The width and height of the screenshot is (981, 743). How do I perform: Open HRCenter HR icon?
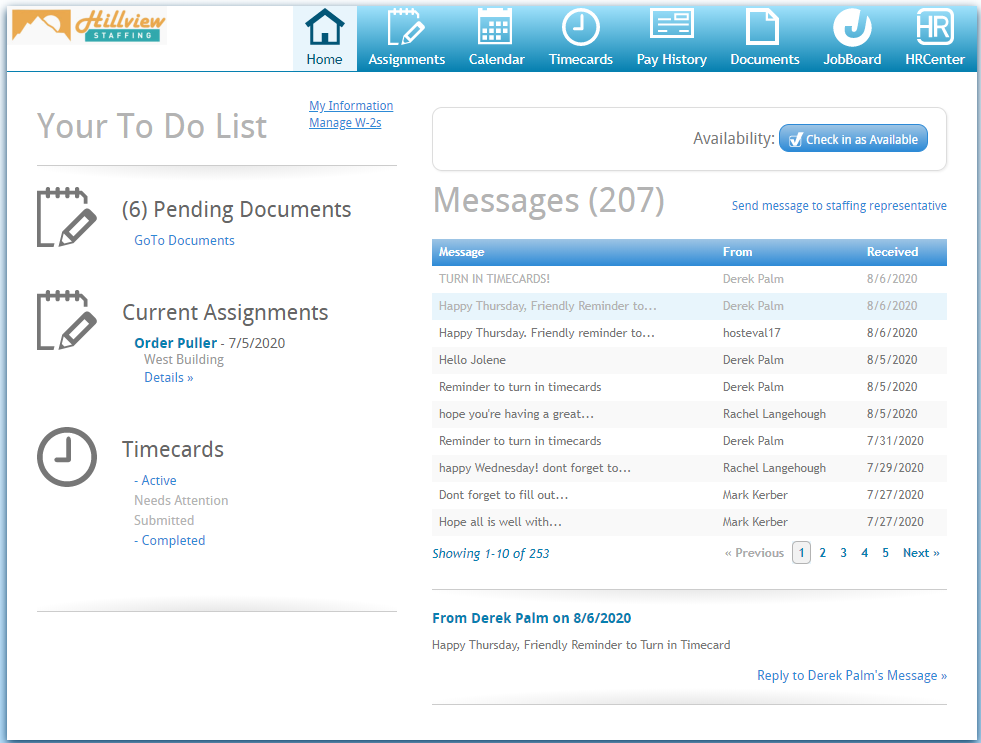(935, 27)
